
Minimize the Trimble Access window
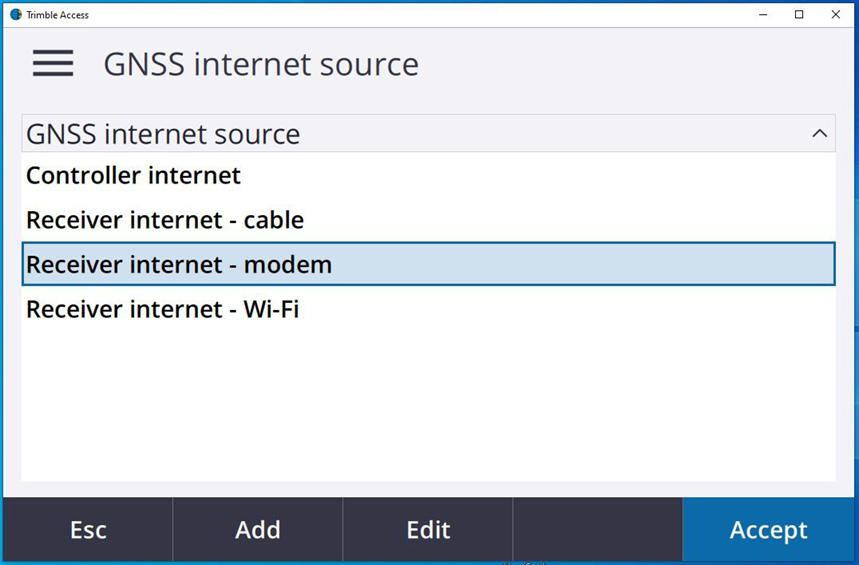pyautogui.click(x=763, y=14)
